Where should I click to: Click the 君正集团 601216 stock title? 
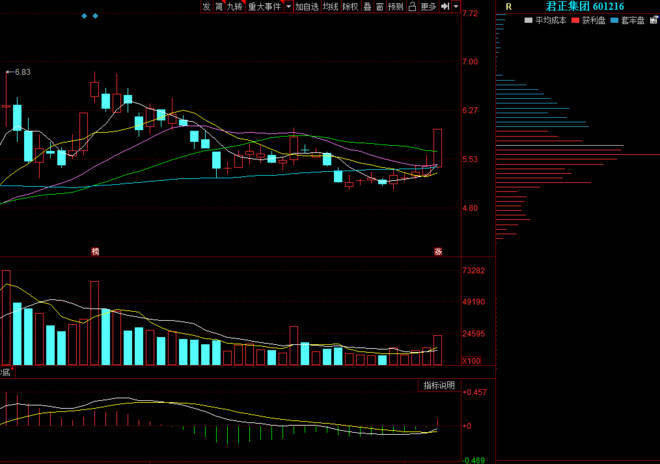coord(584,6)
